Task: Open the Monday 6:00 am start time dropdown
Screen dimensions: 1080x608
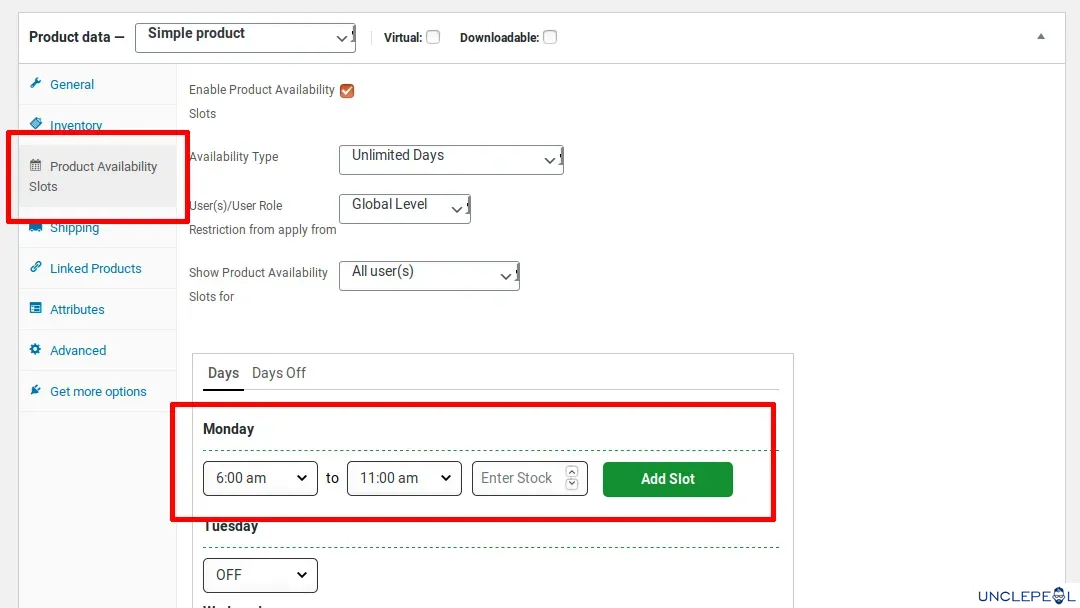Action: tap(260, 478)
